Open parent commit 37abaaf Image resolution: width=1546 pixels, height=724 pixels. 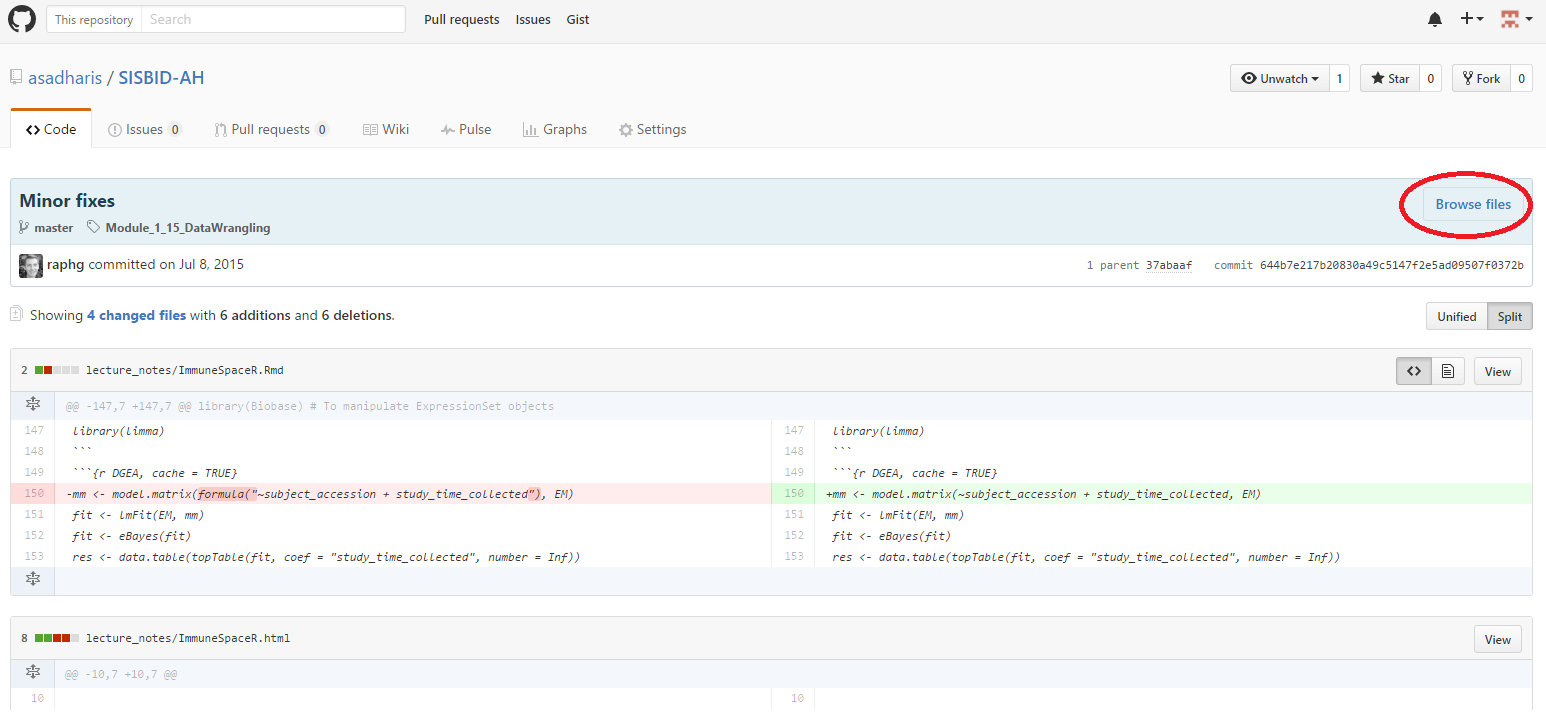(x=1169, y=265)
